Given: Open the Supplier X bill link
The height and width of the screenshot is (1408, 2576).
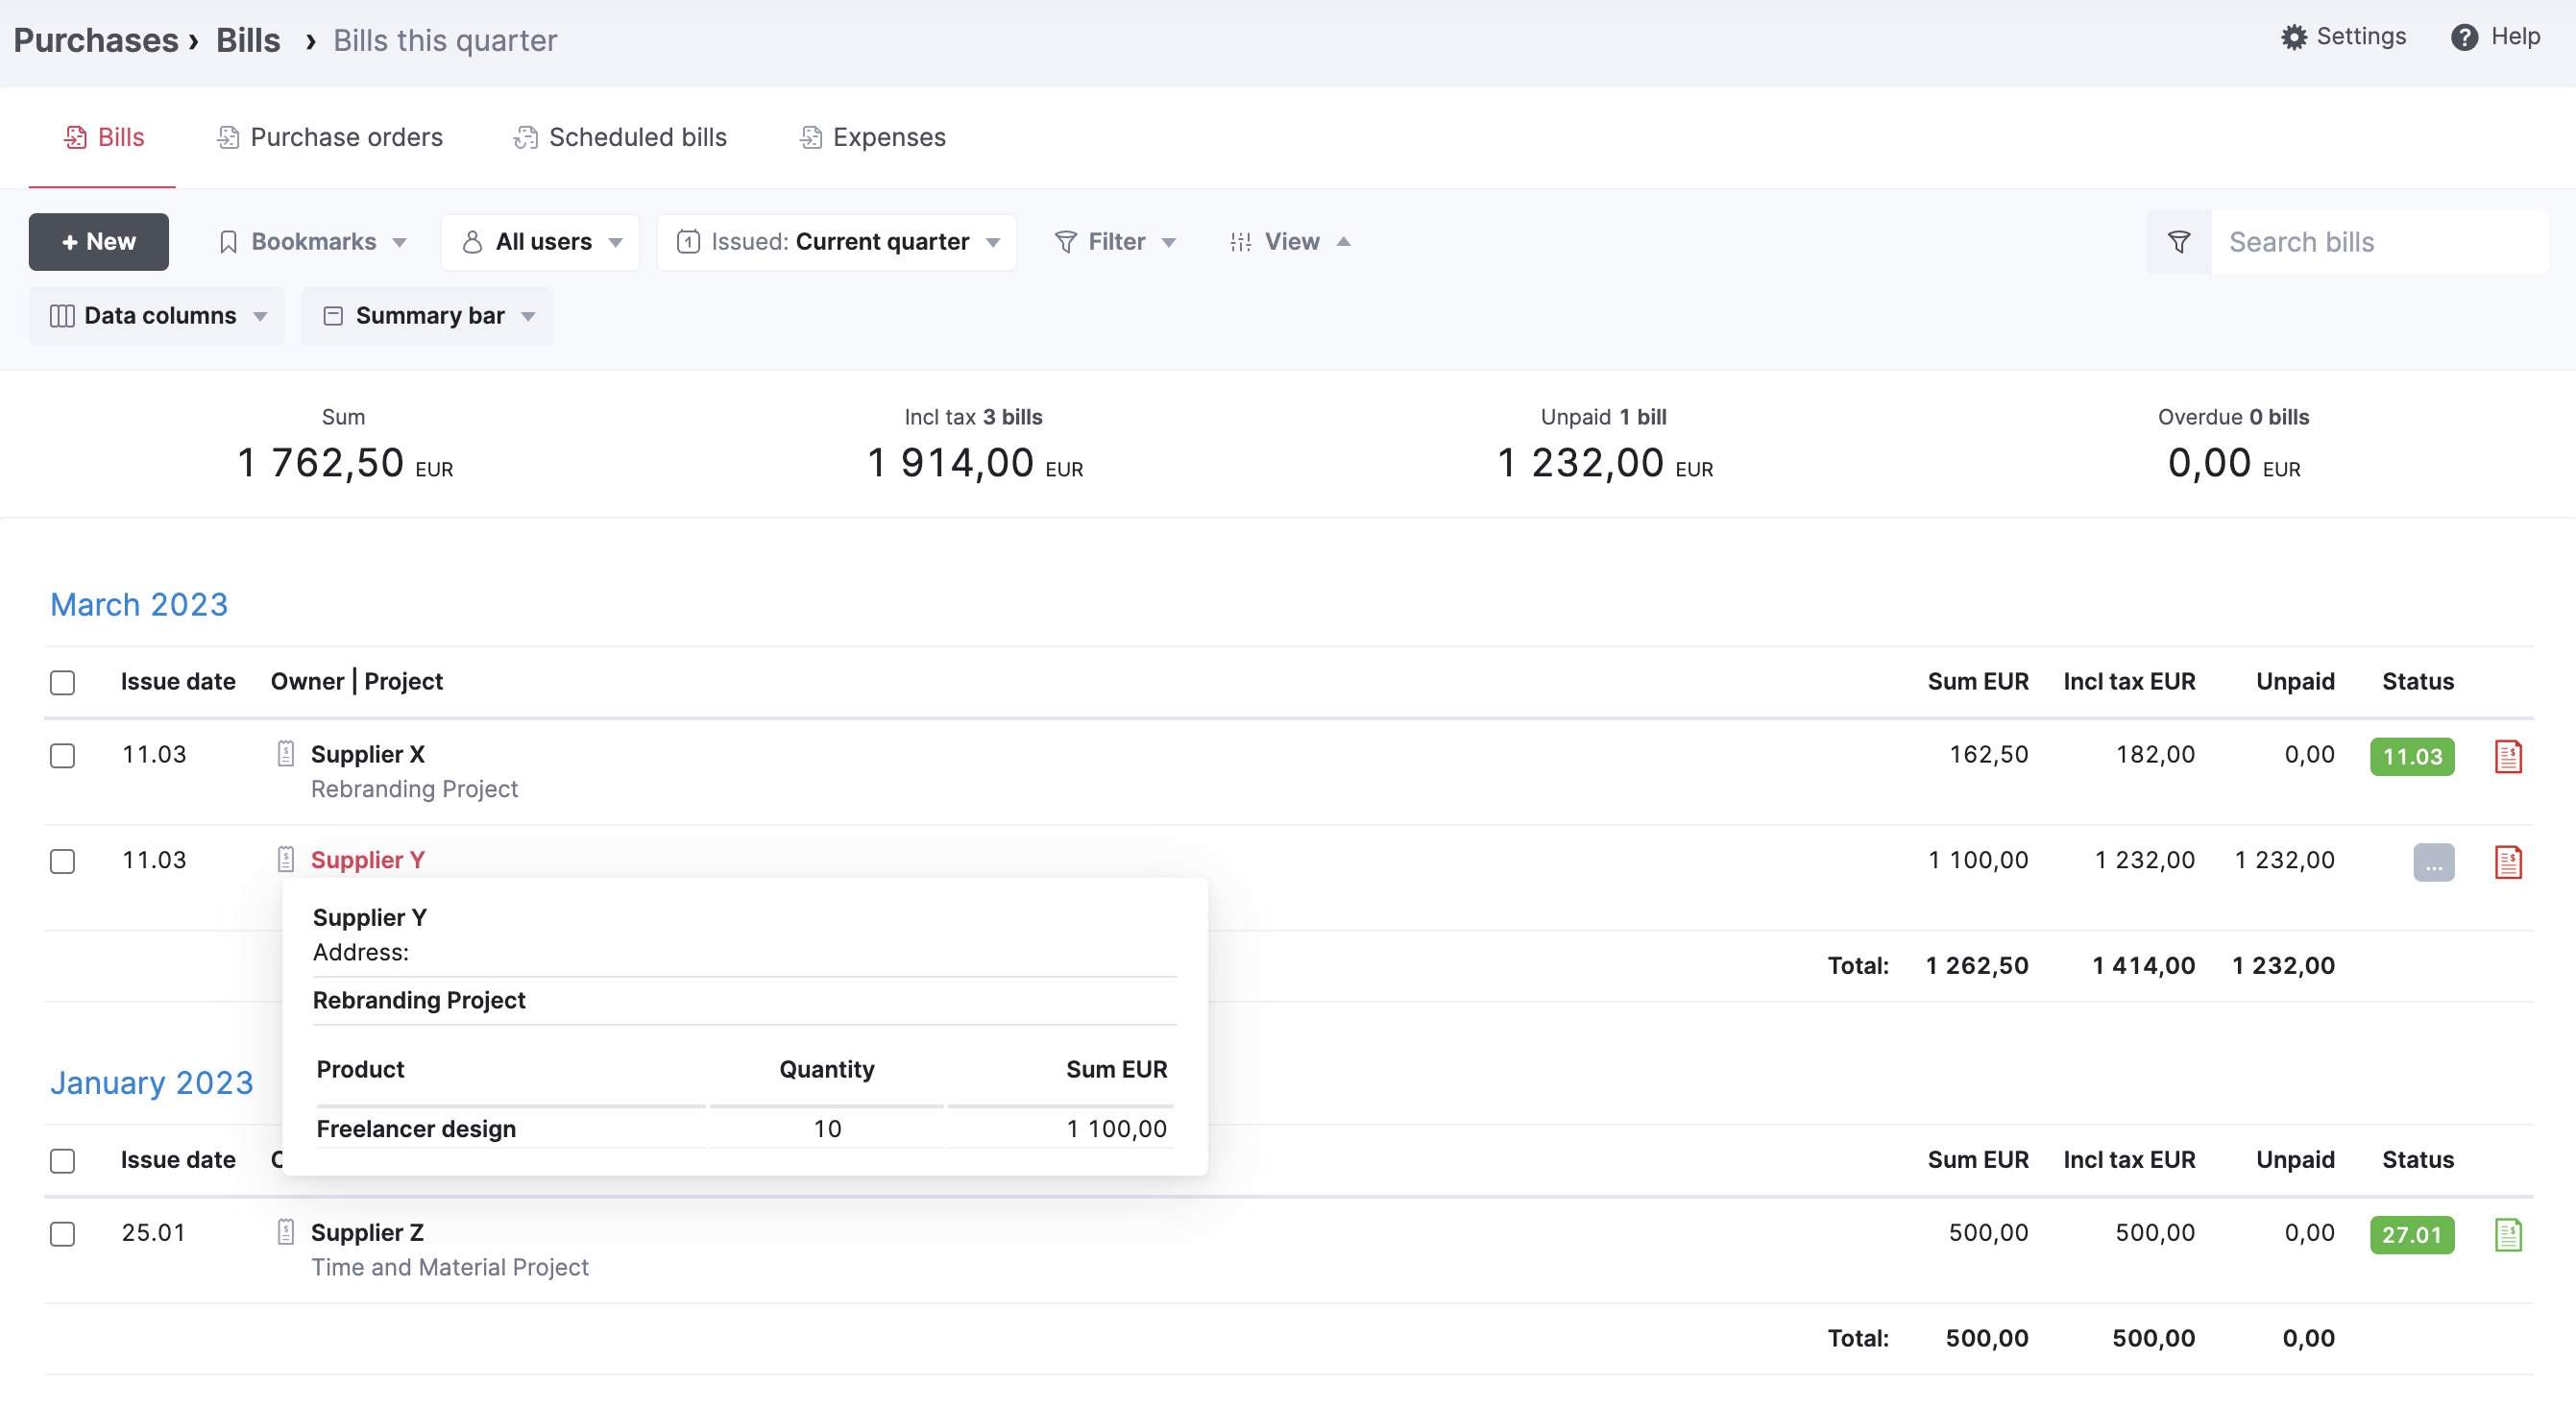Looking at the screenshot, I should tap(368, 754).
